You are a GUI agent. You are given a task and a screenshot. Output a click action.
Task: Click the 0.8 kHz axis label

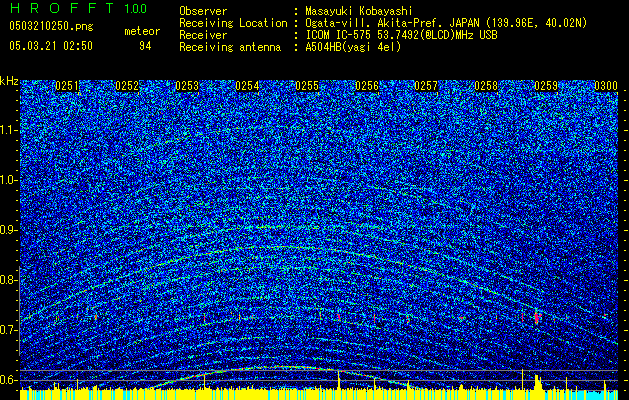click(x=8, y=280)
